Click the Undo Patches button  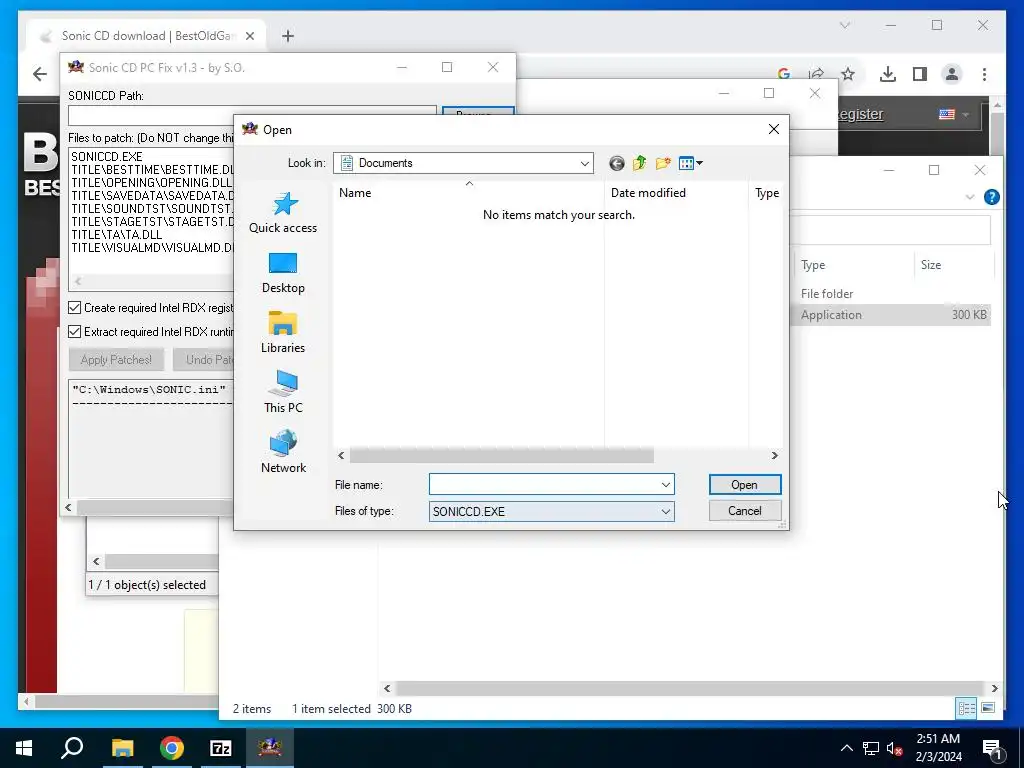coord(203,360)
